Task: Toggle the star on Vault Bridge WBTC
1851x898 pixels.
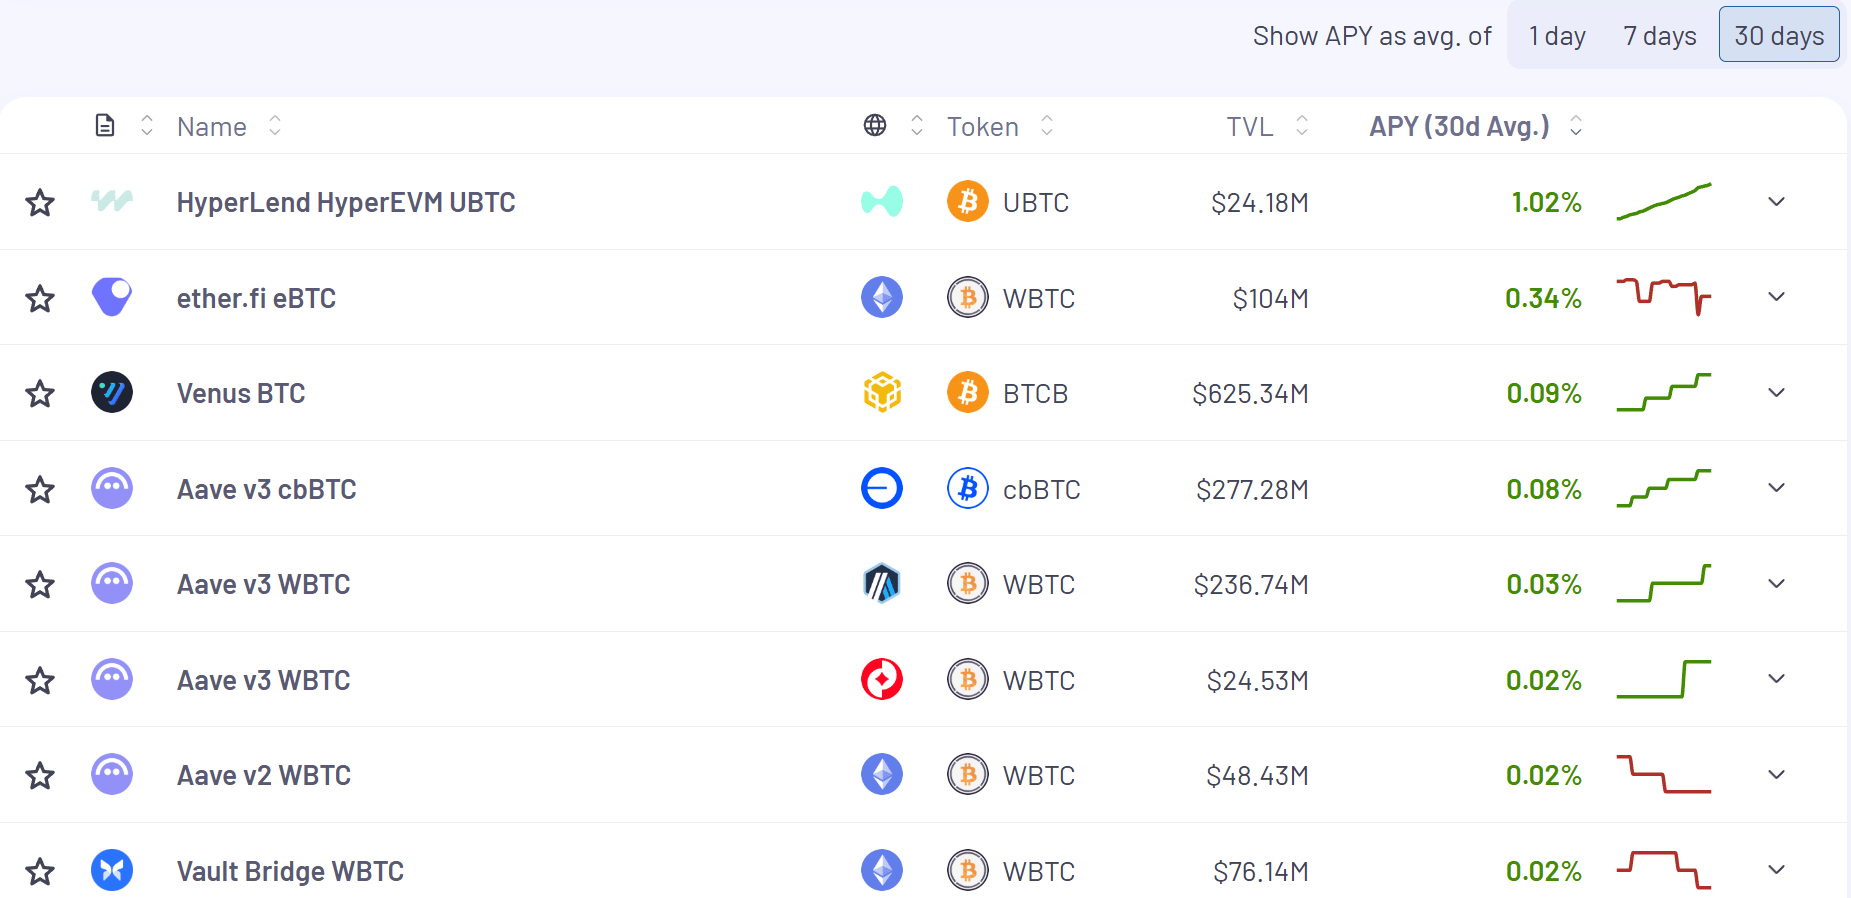Action: pyautogui.click(x=40, y=872)
